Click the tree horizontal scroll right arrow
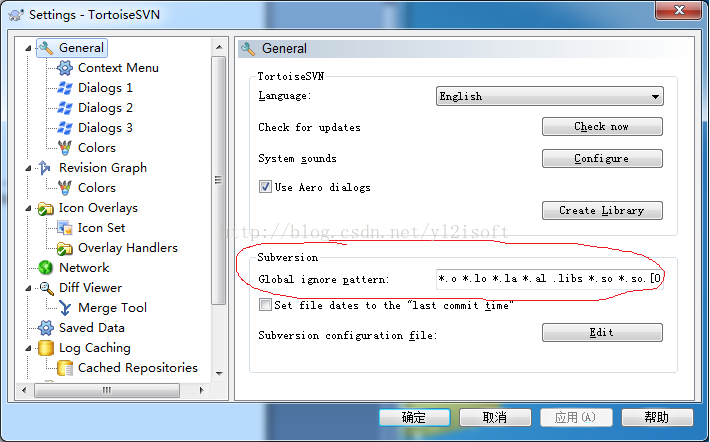The height and width of the screenshot is (442, 710). pos(201,390)
